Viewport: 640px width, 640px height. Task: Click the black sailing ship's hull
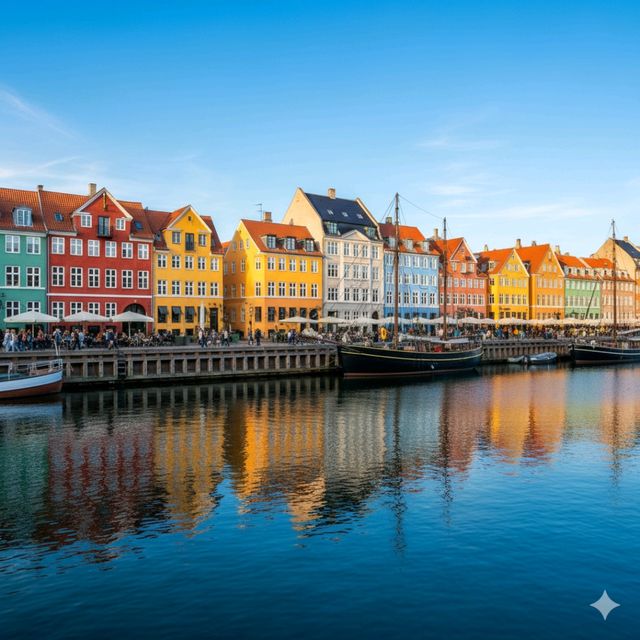pos(408,360)
